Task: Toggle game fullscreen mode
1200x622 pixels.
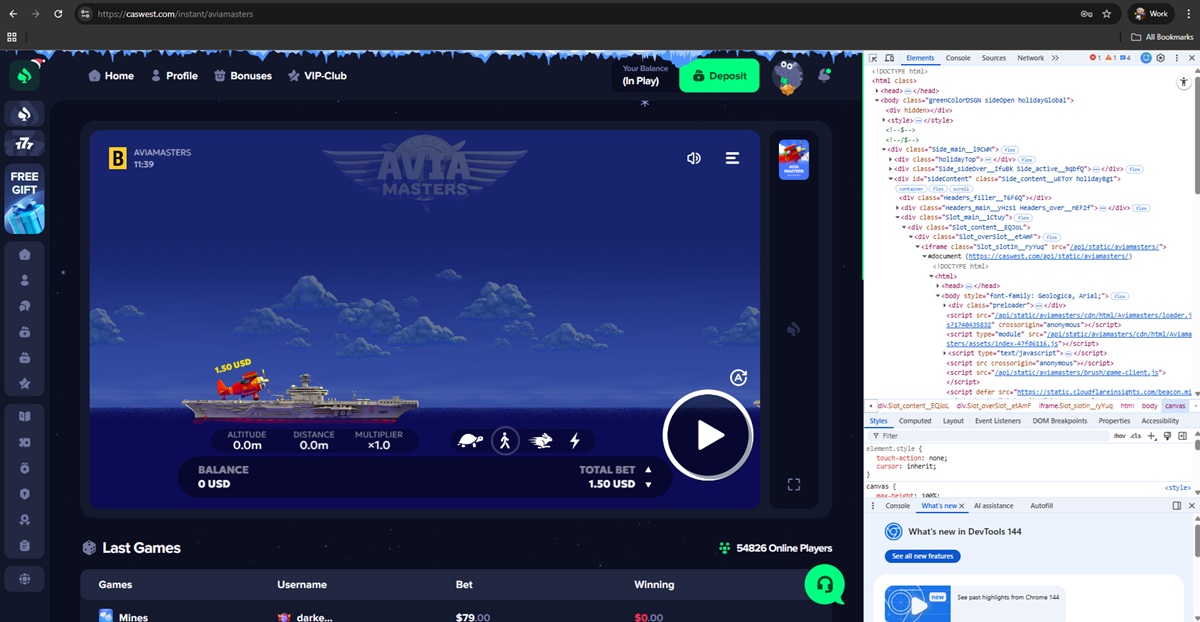Action: (x=794, y=485)
